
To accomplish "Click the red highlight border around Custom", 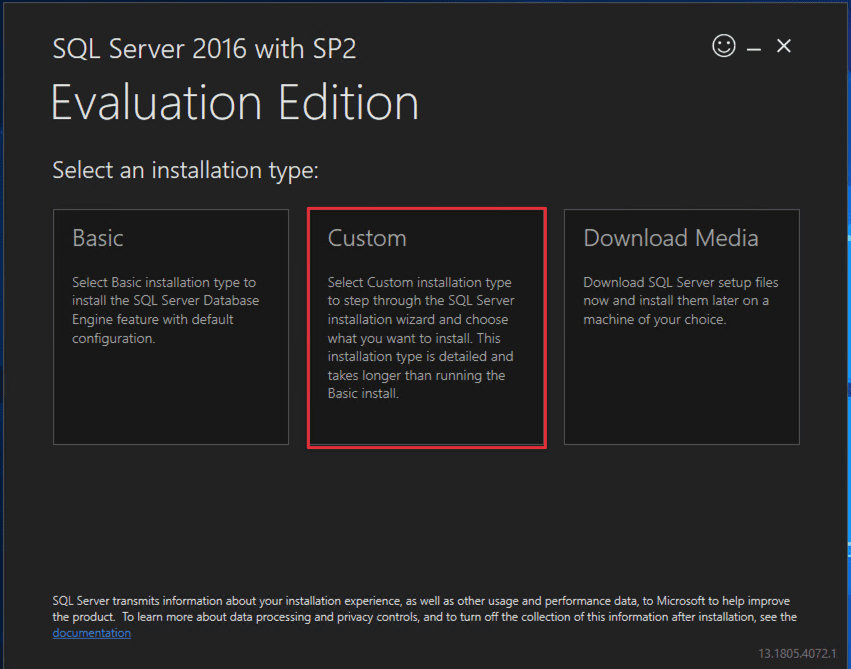I will (x=426, y=210).
